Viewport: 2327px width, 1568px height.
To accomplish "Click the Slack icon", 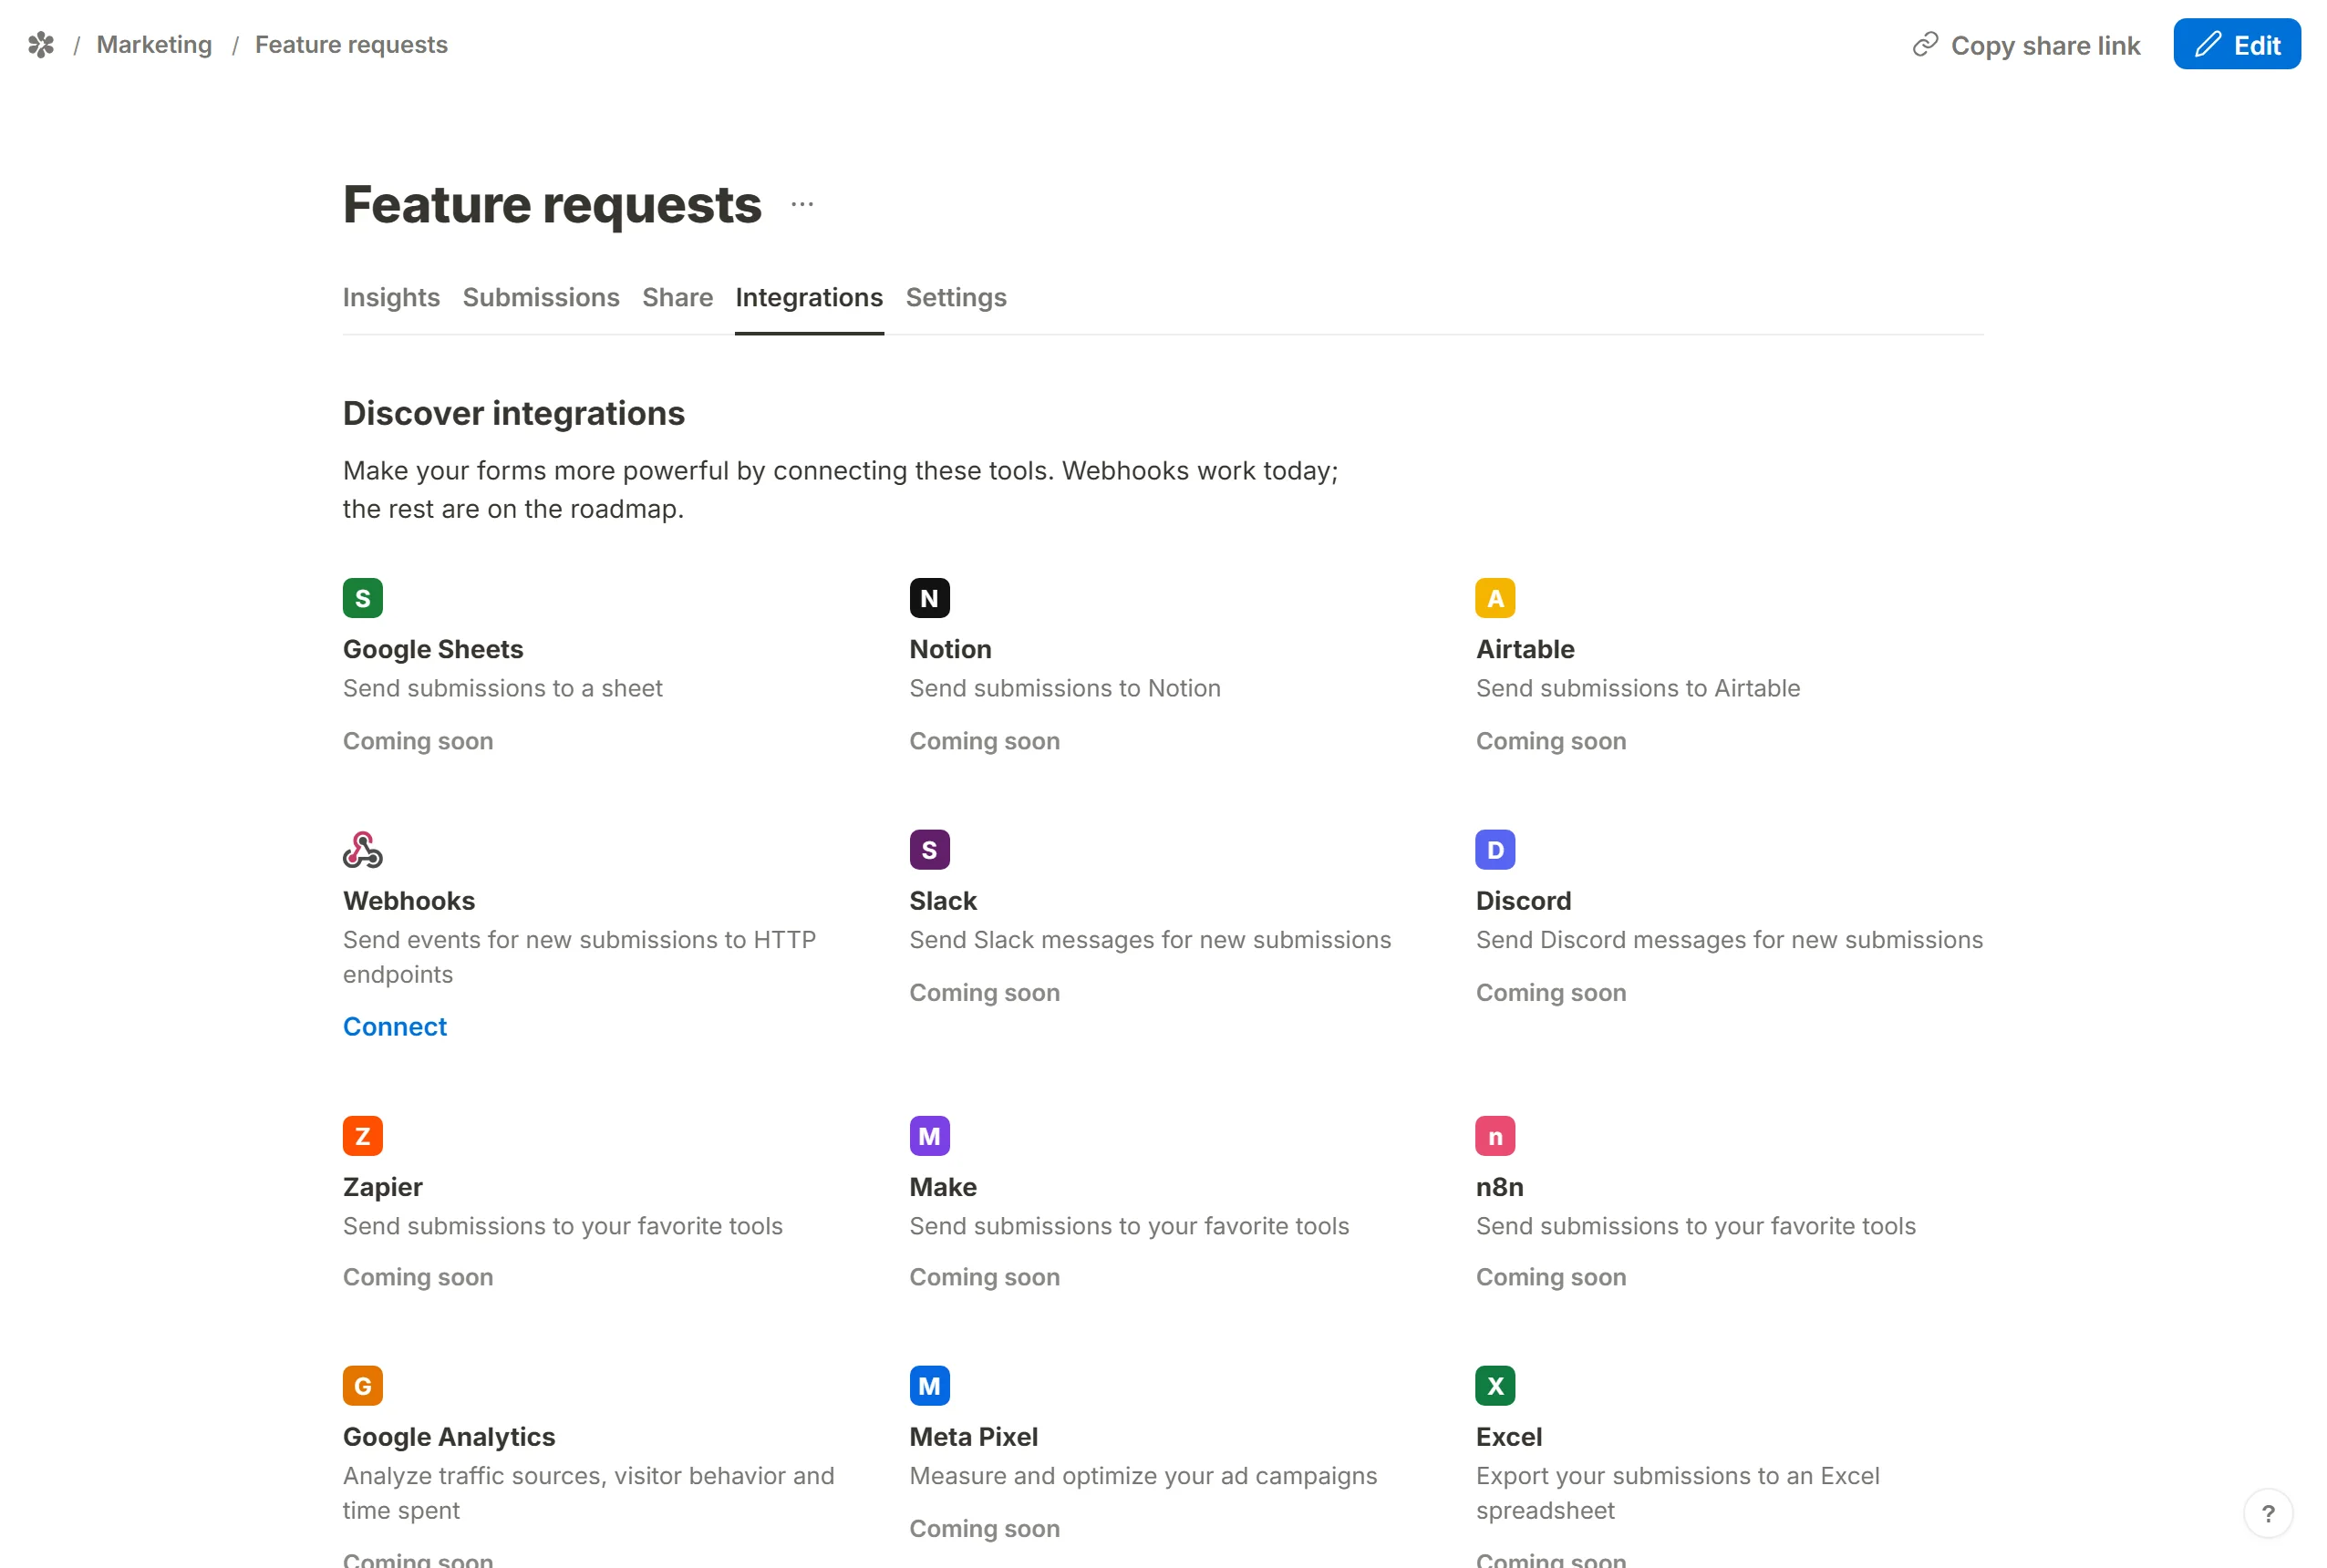I will (929, 849).
